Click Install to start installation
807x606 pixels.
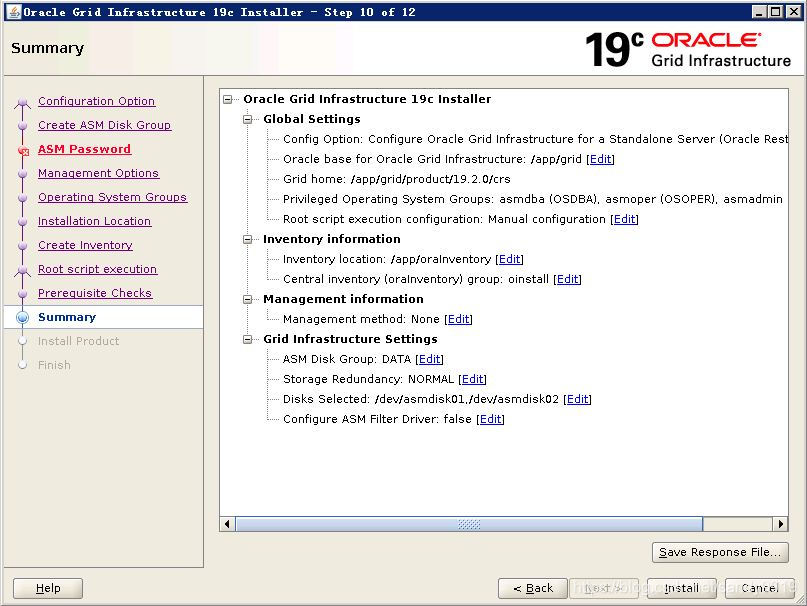pyautogui.click(x=682, y=588)
